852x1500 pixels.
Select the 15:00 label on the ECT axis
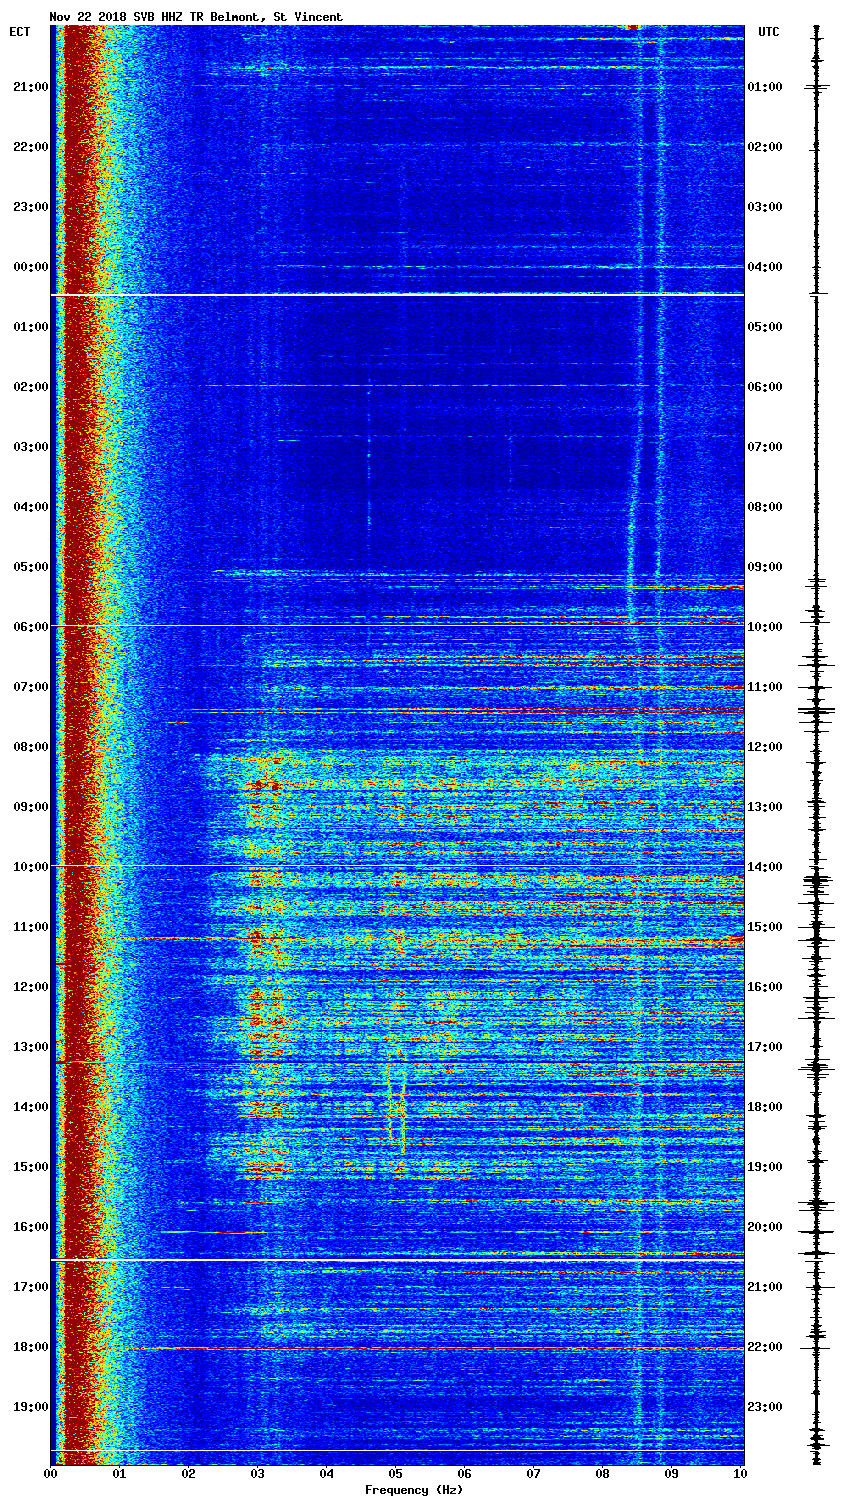(x=30, y=1167)
